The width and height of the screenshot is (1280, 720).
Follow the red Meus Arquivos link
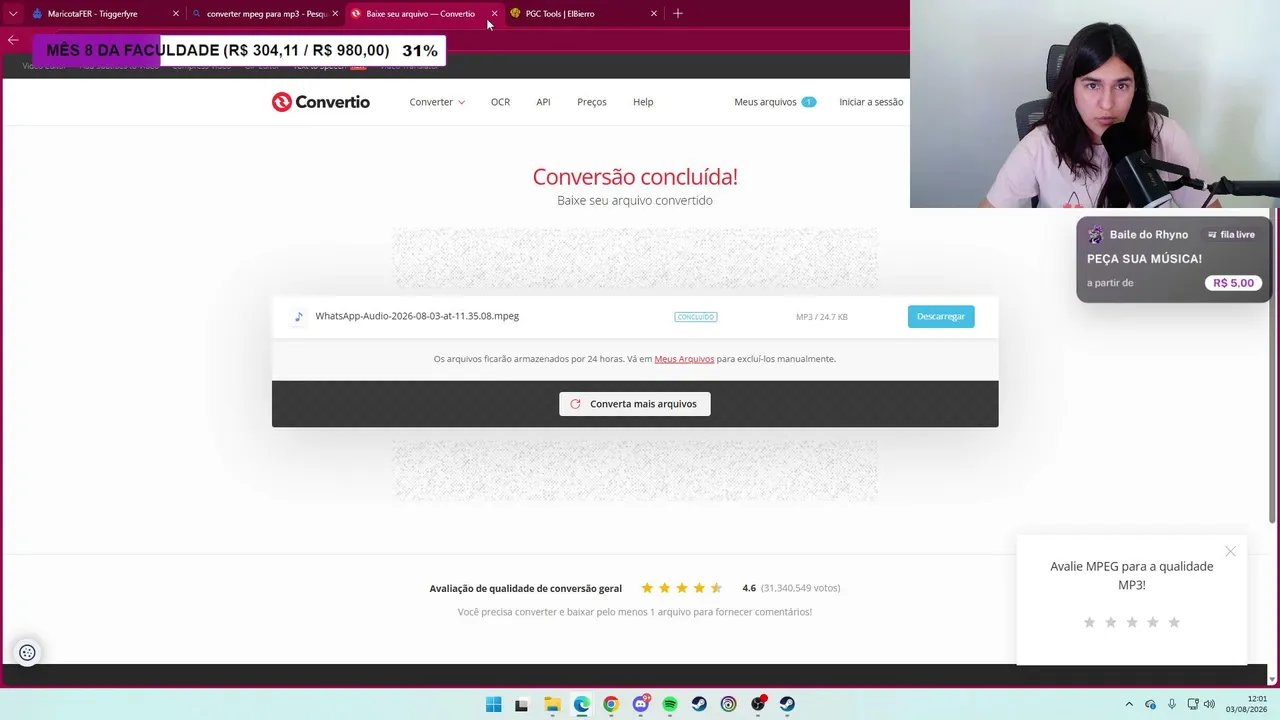click(684, 359)
